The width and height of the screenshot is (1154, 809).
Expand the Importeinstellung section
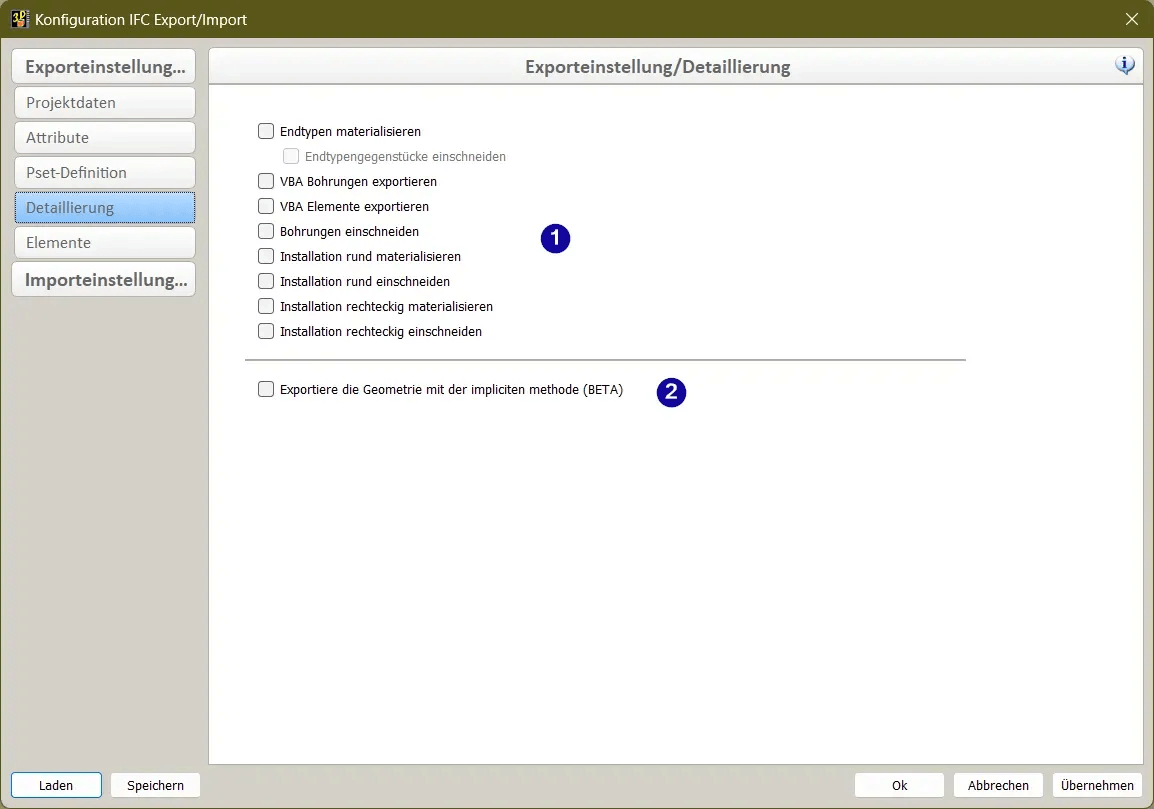pos(104,280)
